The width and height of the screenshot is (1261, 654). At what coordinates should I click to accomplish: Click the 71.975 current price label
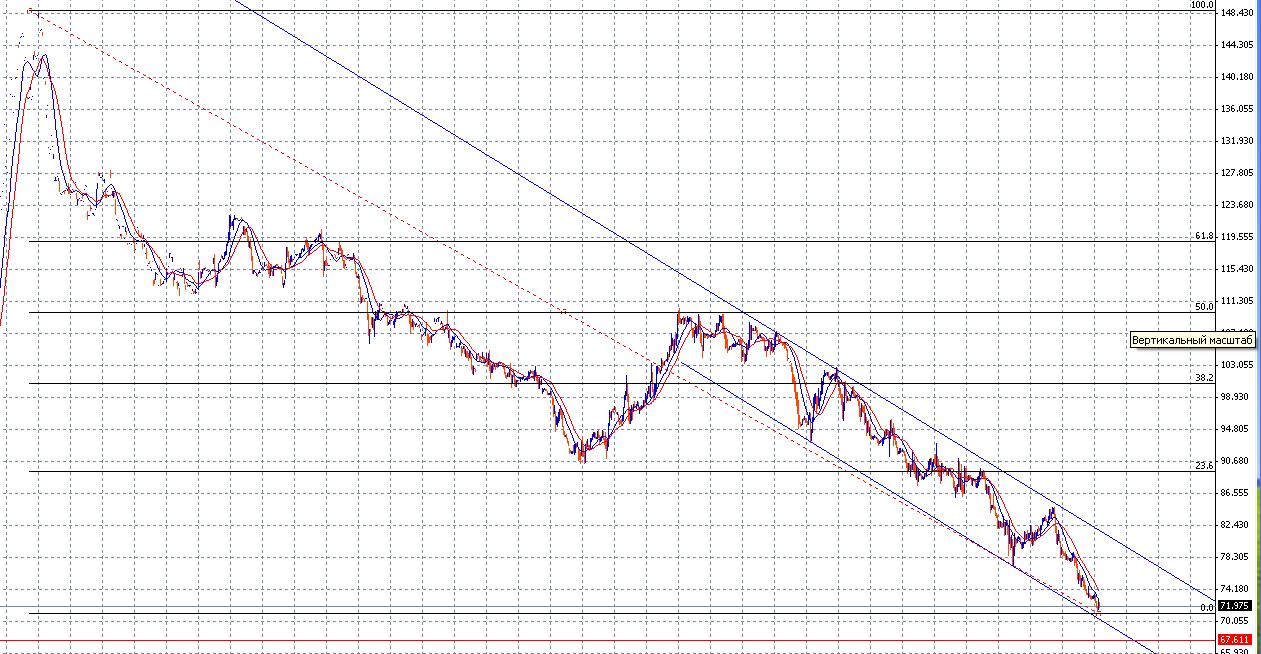(x=1236, y=606)
